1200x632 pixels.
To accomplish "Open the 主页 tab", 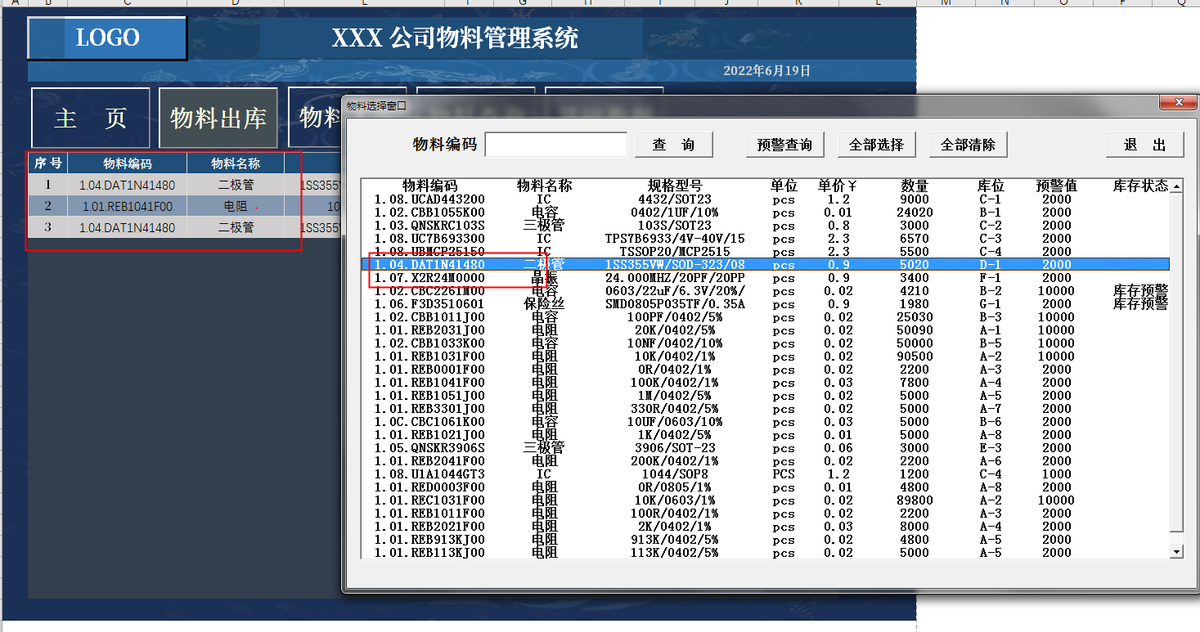I will click(x=91, y=118).
